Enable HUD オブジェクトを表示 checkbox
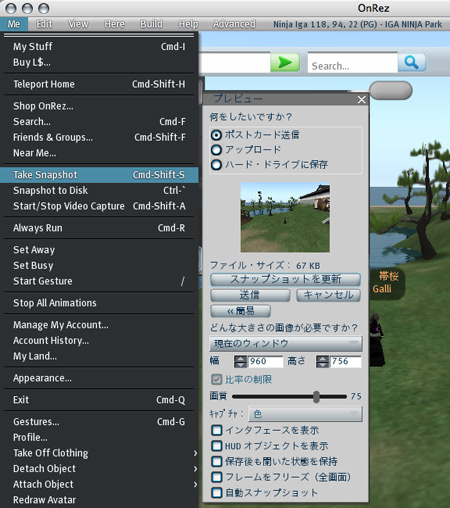 (x=217, y=446)
